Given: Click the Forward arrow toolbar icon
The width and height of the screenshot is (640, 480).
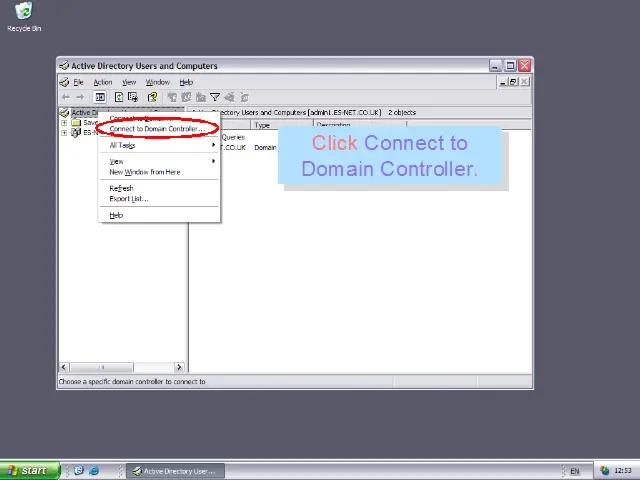Looking at the screenshot, I should point(80,97).
